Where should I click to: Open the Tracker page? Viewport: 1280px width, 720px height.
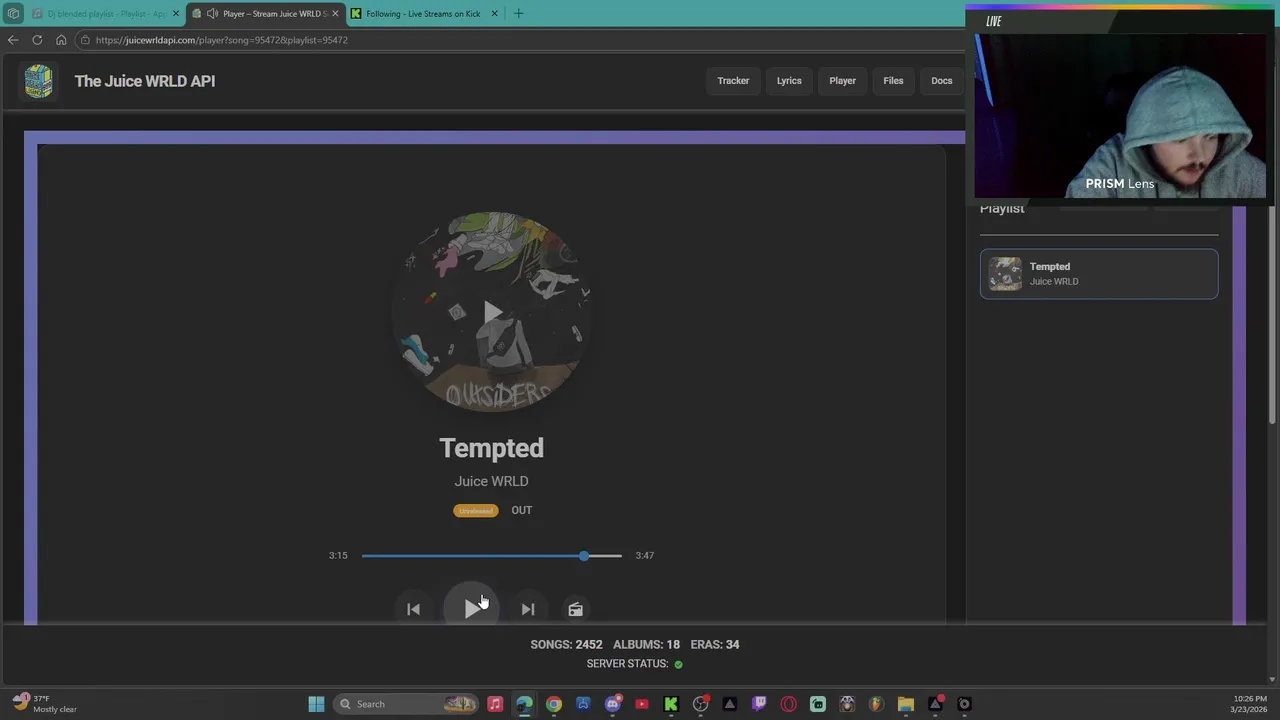(x=733, y=81)
